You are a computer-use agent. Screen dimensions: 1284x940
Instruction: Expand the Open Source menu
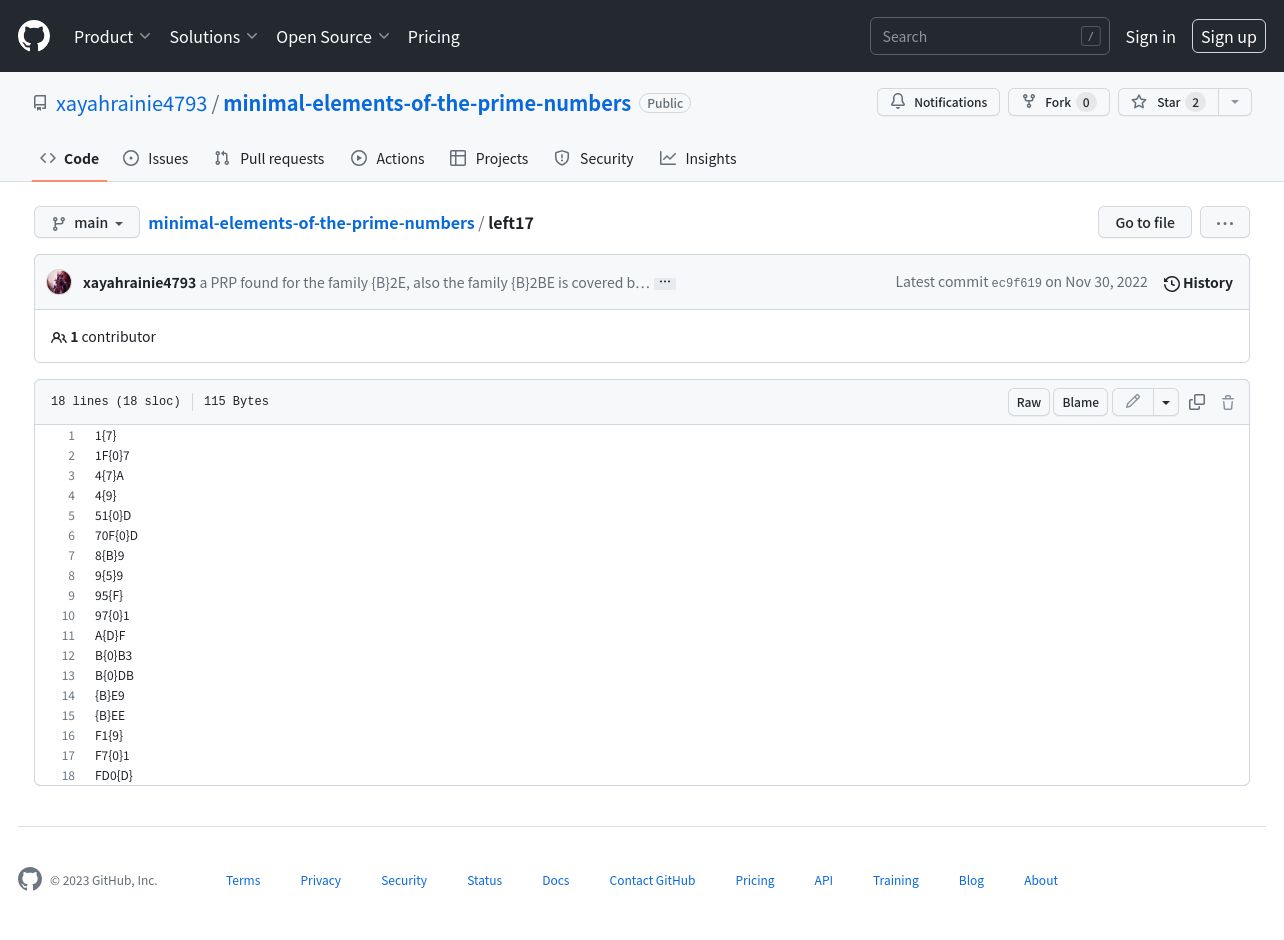[333, 36]
